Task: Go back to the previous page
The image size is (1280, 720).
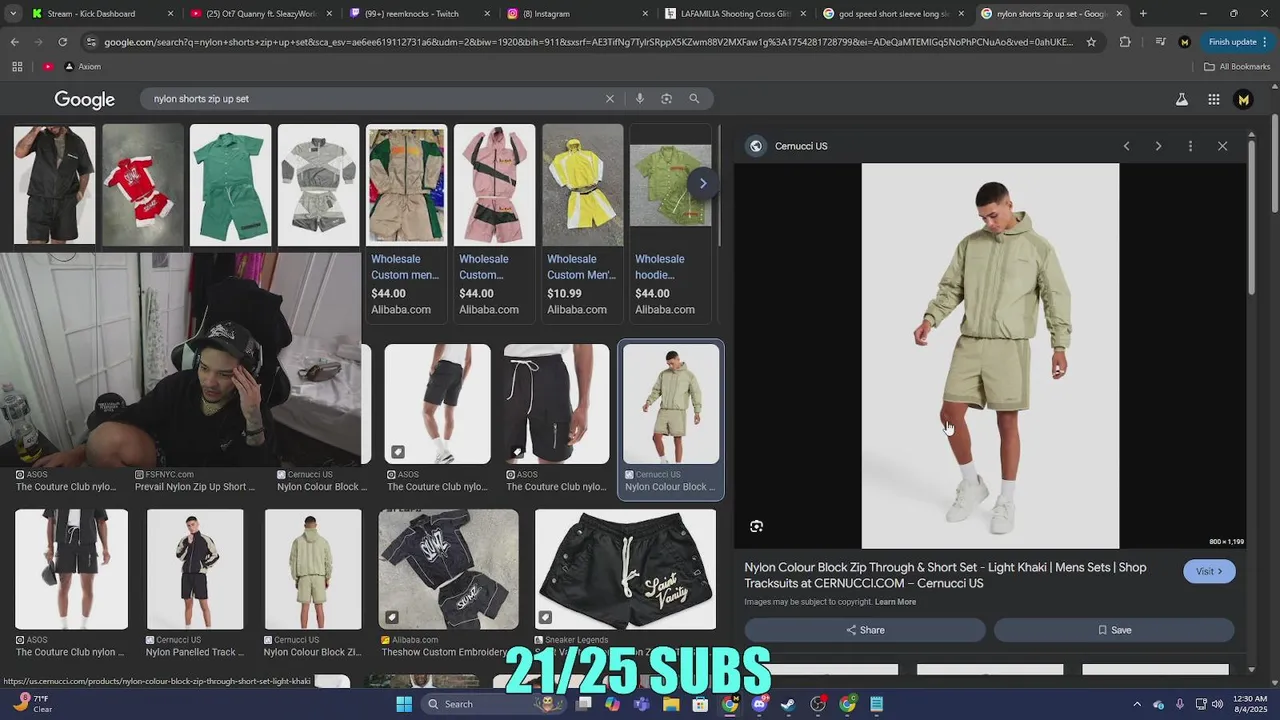Action: (14, 42)
